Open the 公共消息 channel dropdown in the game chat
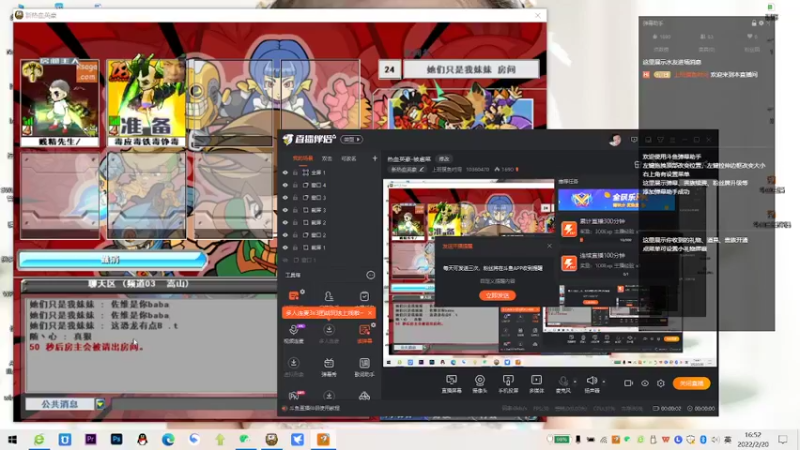This screenshot has width=800, height=450. click(x=101, y=404)
